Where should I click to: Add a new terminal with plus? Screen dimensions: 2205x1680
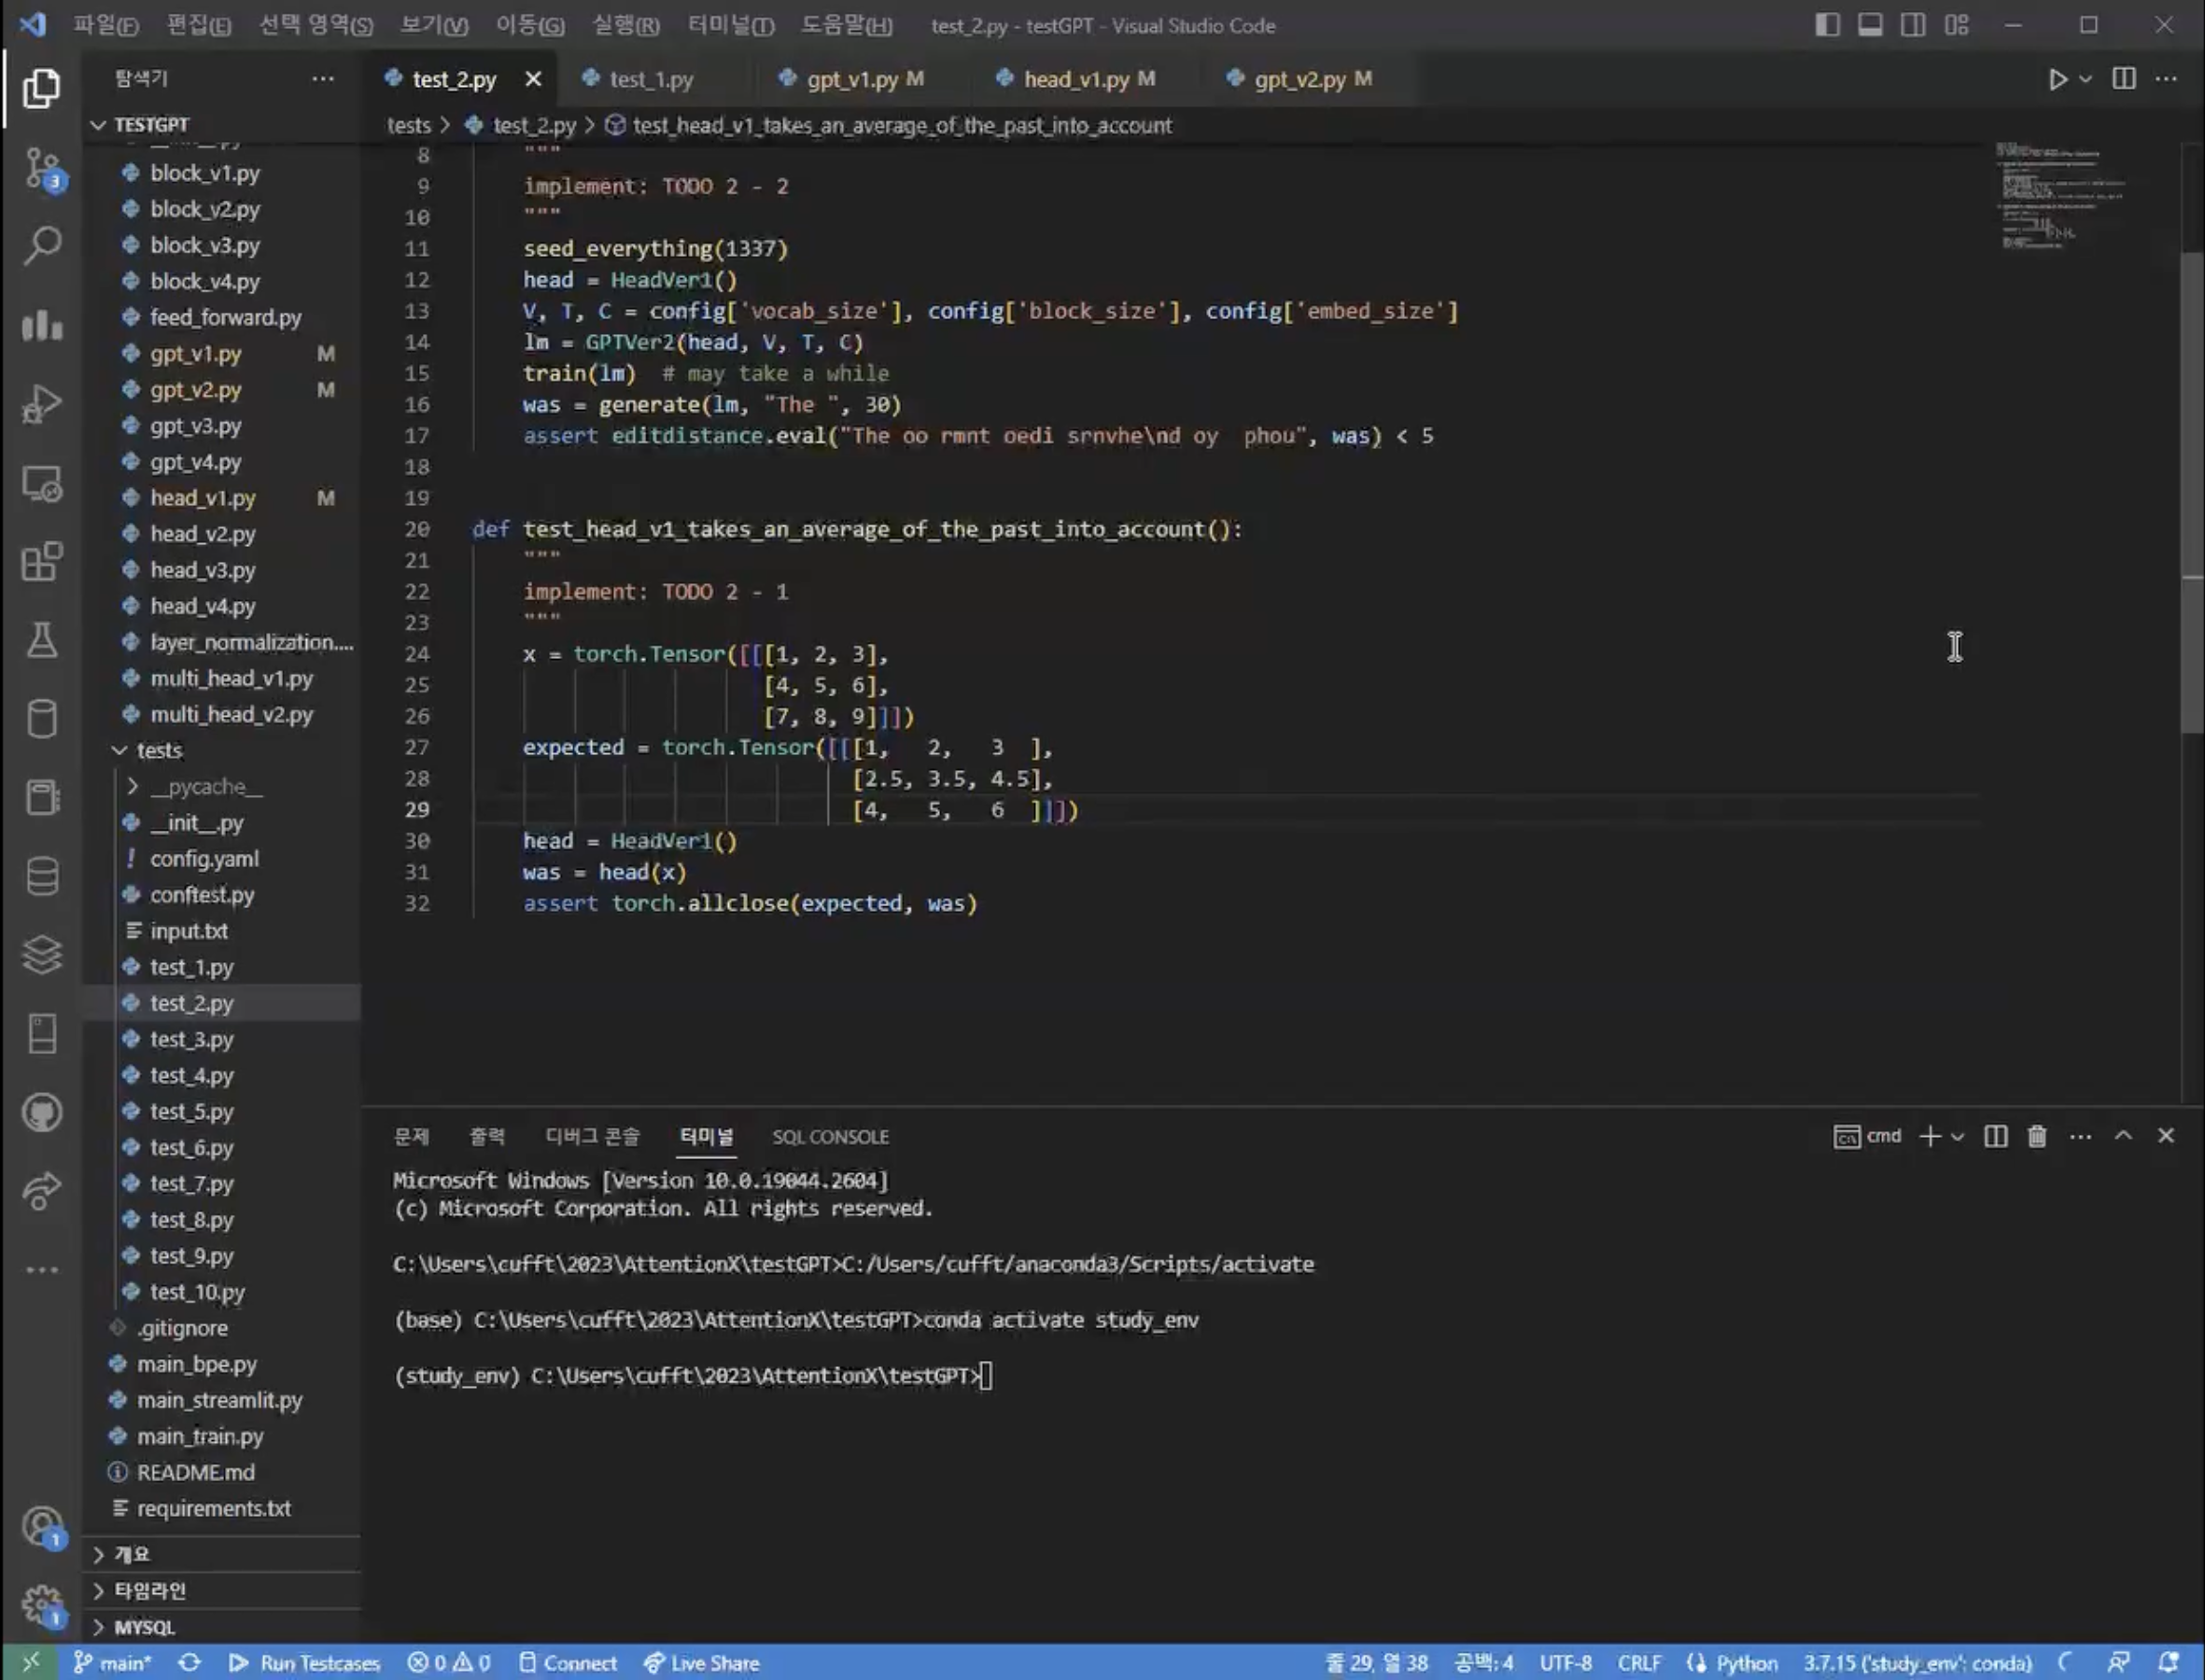pyautogui.click(x=1930, y=1136)
